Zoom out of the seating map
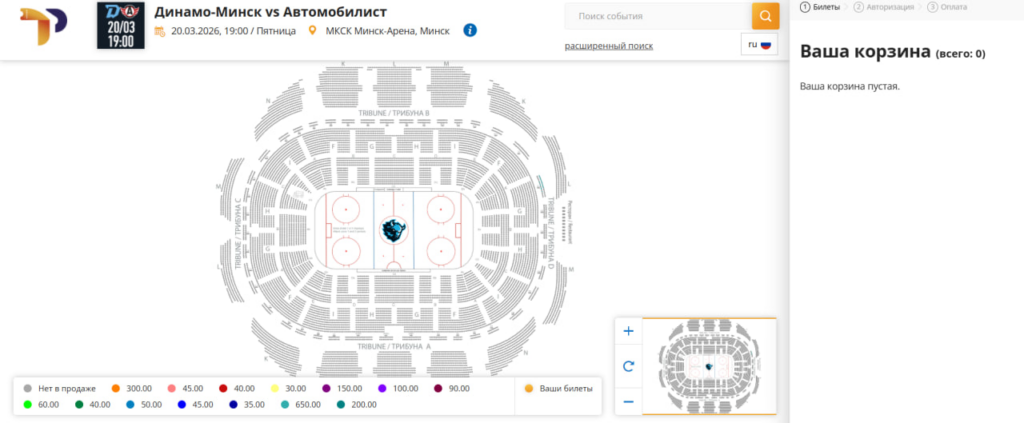 click(x=628, y=401)
